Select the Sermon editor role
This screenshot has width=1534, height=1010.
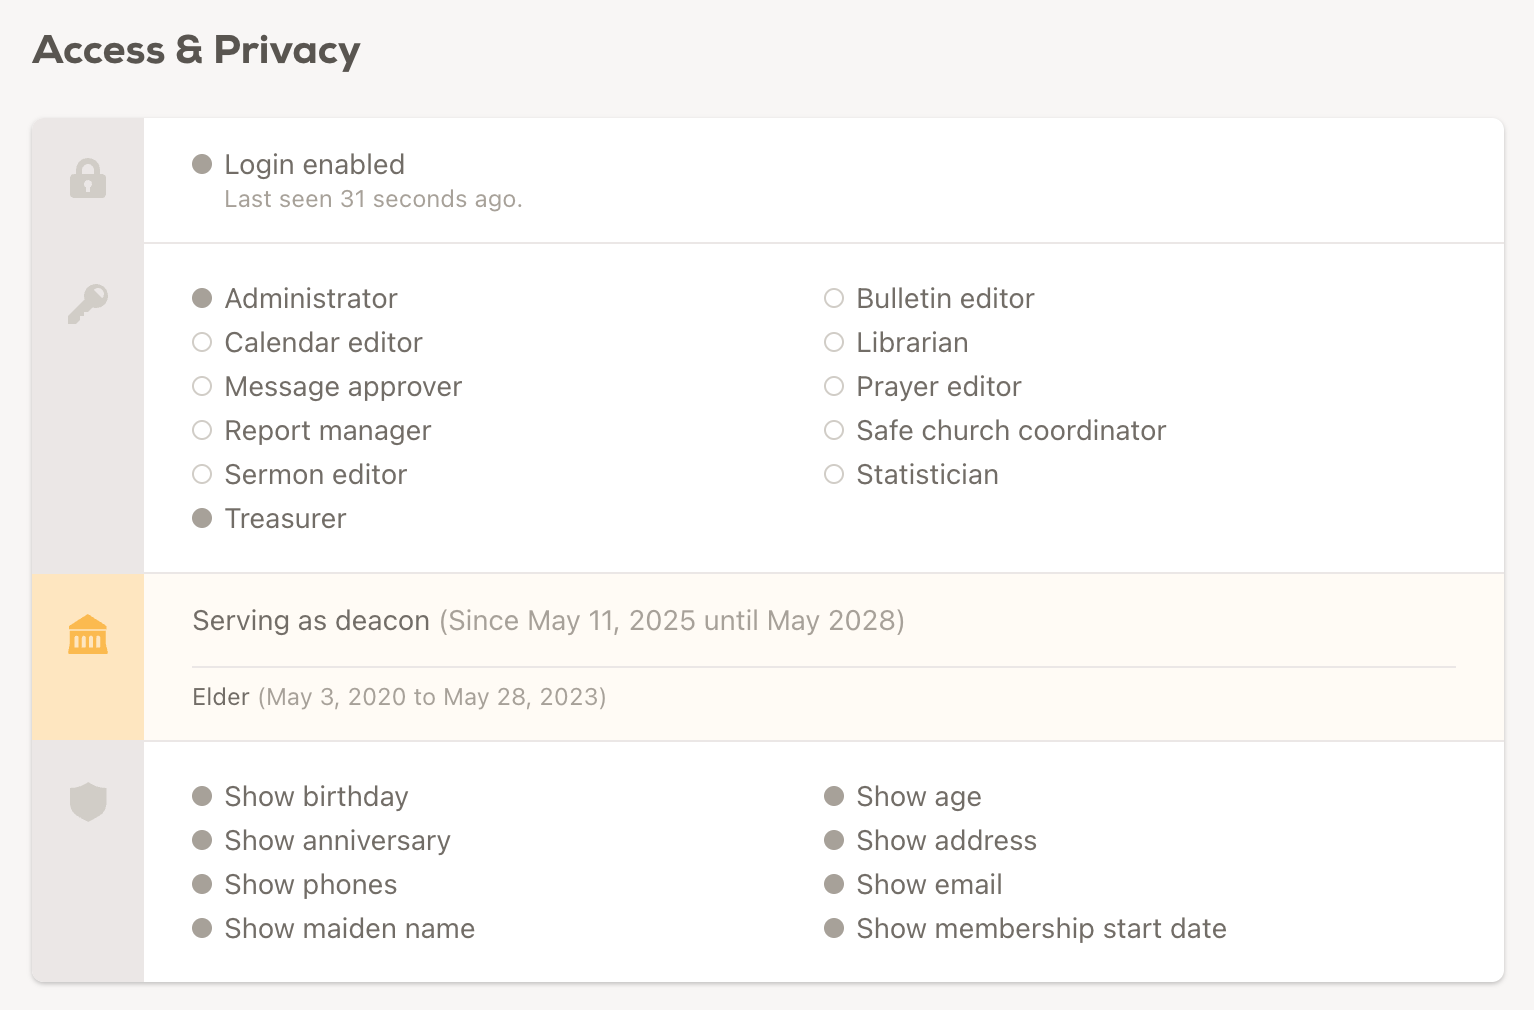[x=202, y=474]
